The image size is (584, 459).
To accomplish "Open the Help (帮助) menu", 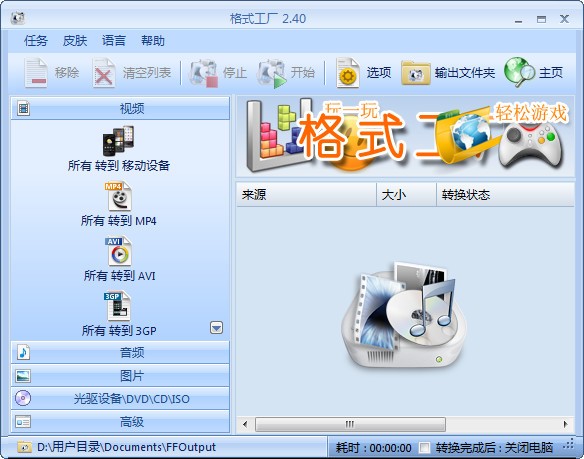I will coord(153,40).
